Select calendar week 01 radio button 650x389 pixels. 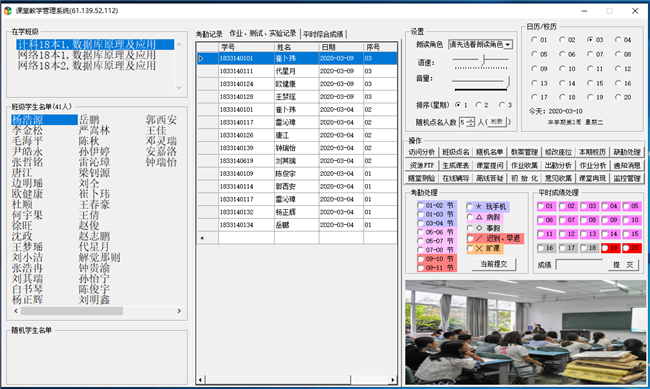point(534,39)
